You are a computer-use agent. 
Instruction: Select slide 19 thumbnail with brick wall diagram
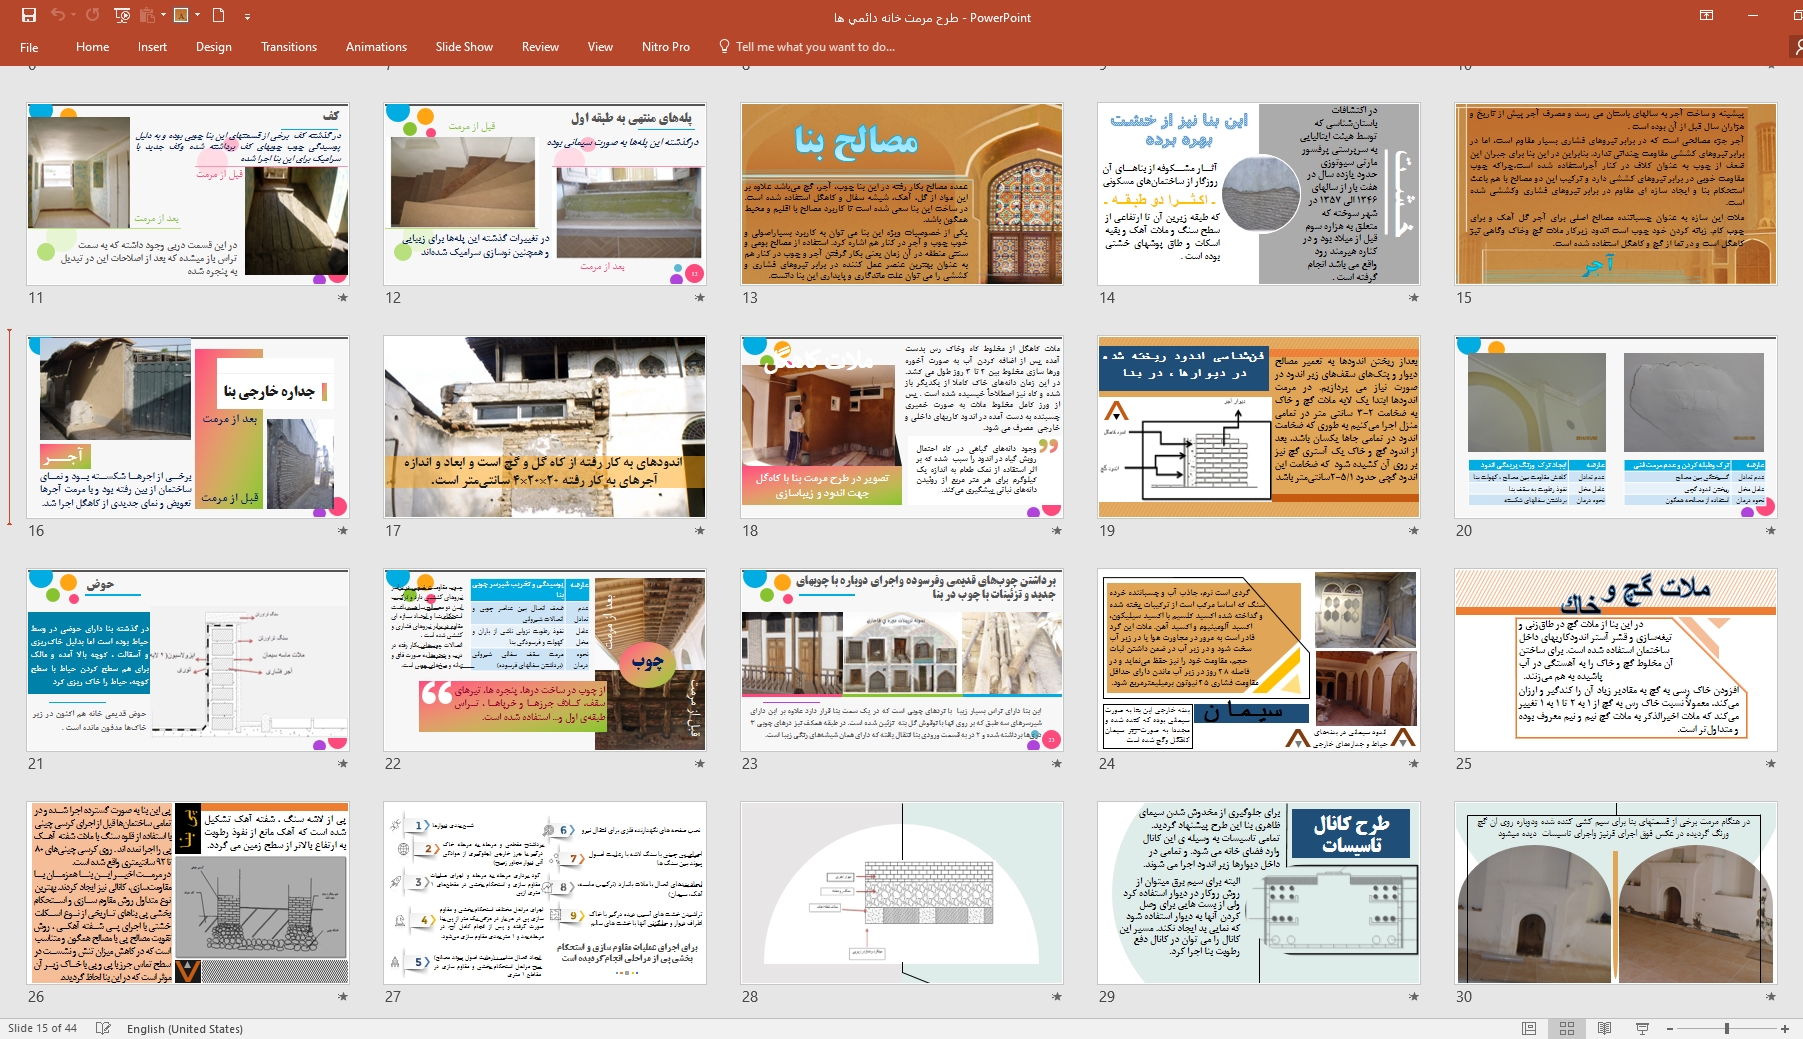coord(1258,427)
